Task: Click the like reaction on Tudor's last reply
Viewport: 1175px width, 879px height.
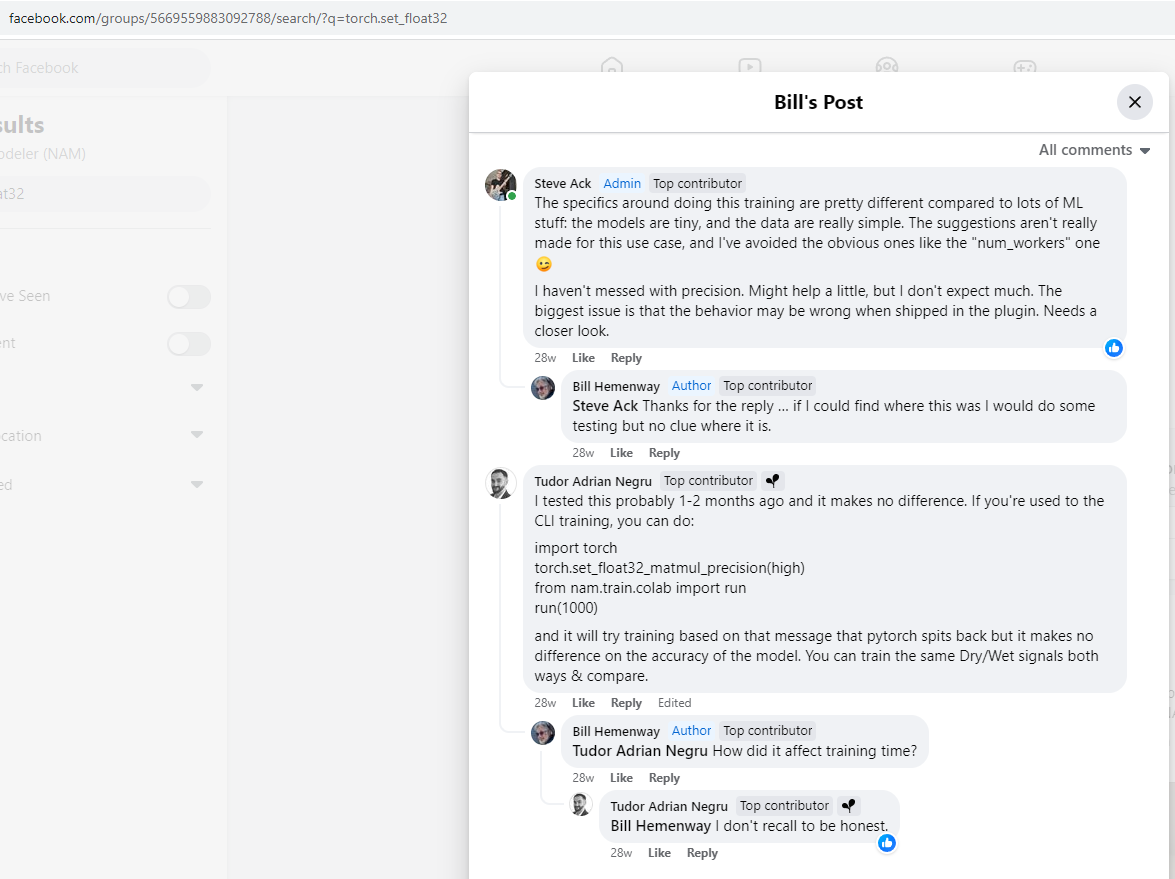Action: 887,843
